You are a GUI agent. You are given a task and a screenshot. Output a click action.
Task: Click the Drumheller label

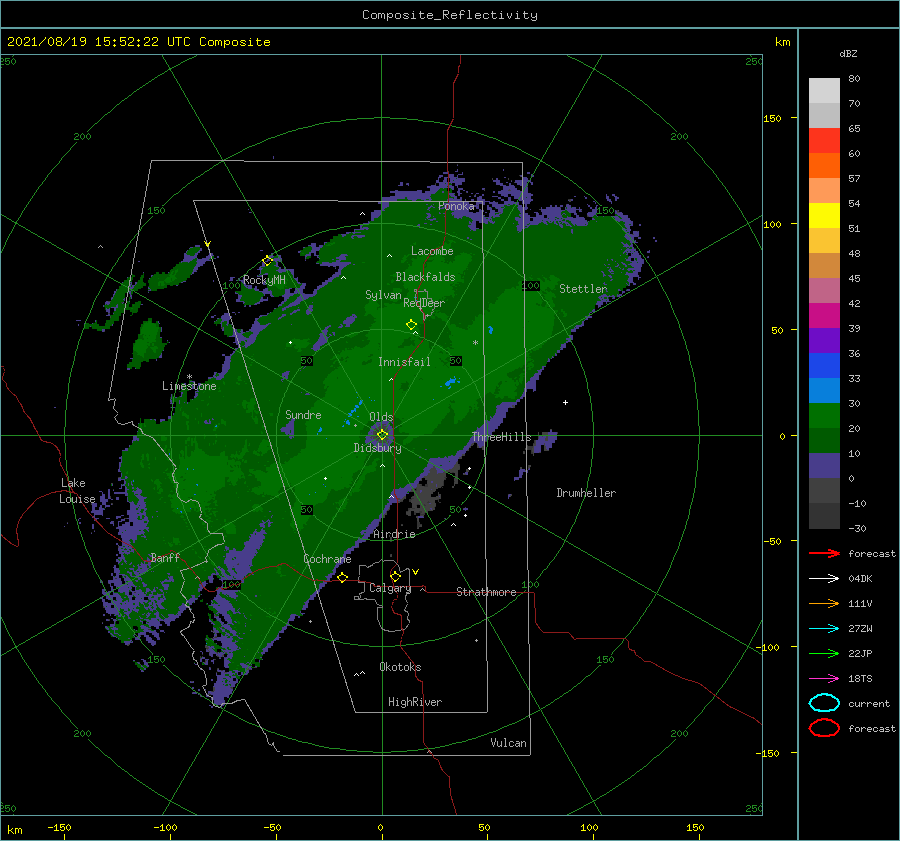[586, 493]
